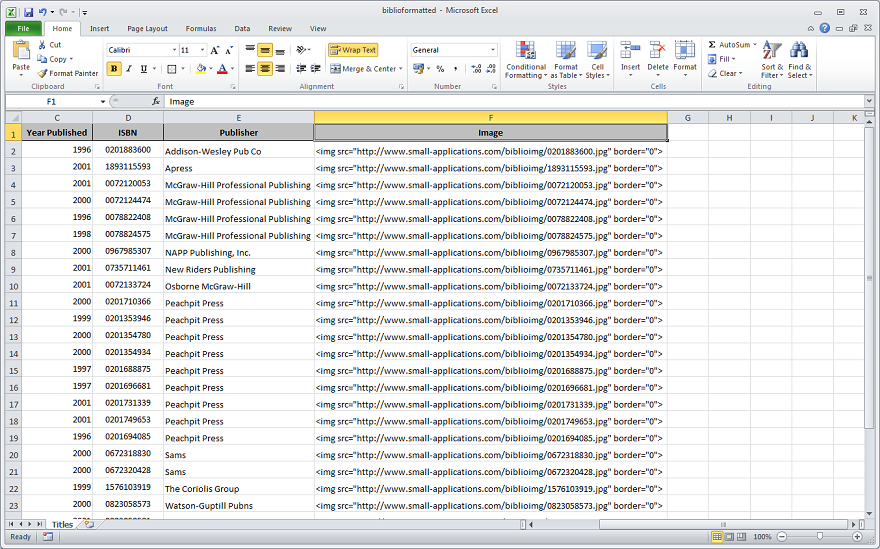
Task: Decrease font size with the shrink font icon
Action: (228, 51)
